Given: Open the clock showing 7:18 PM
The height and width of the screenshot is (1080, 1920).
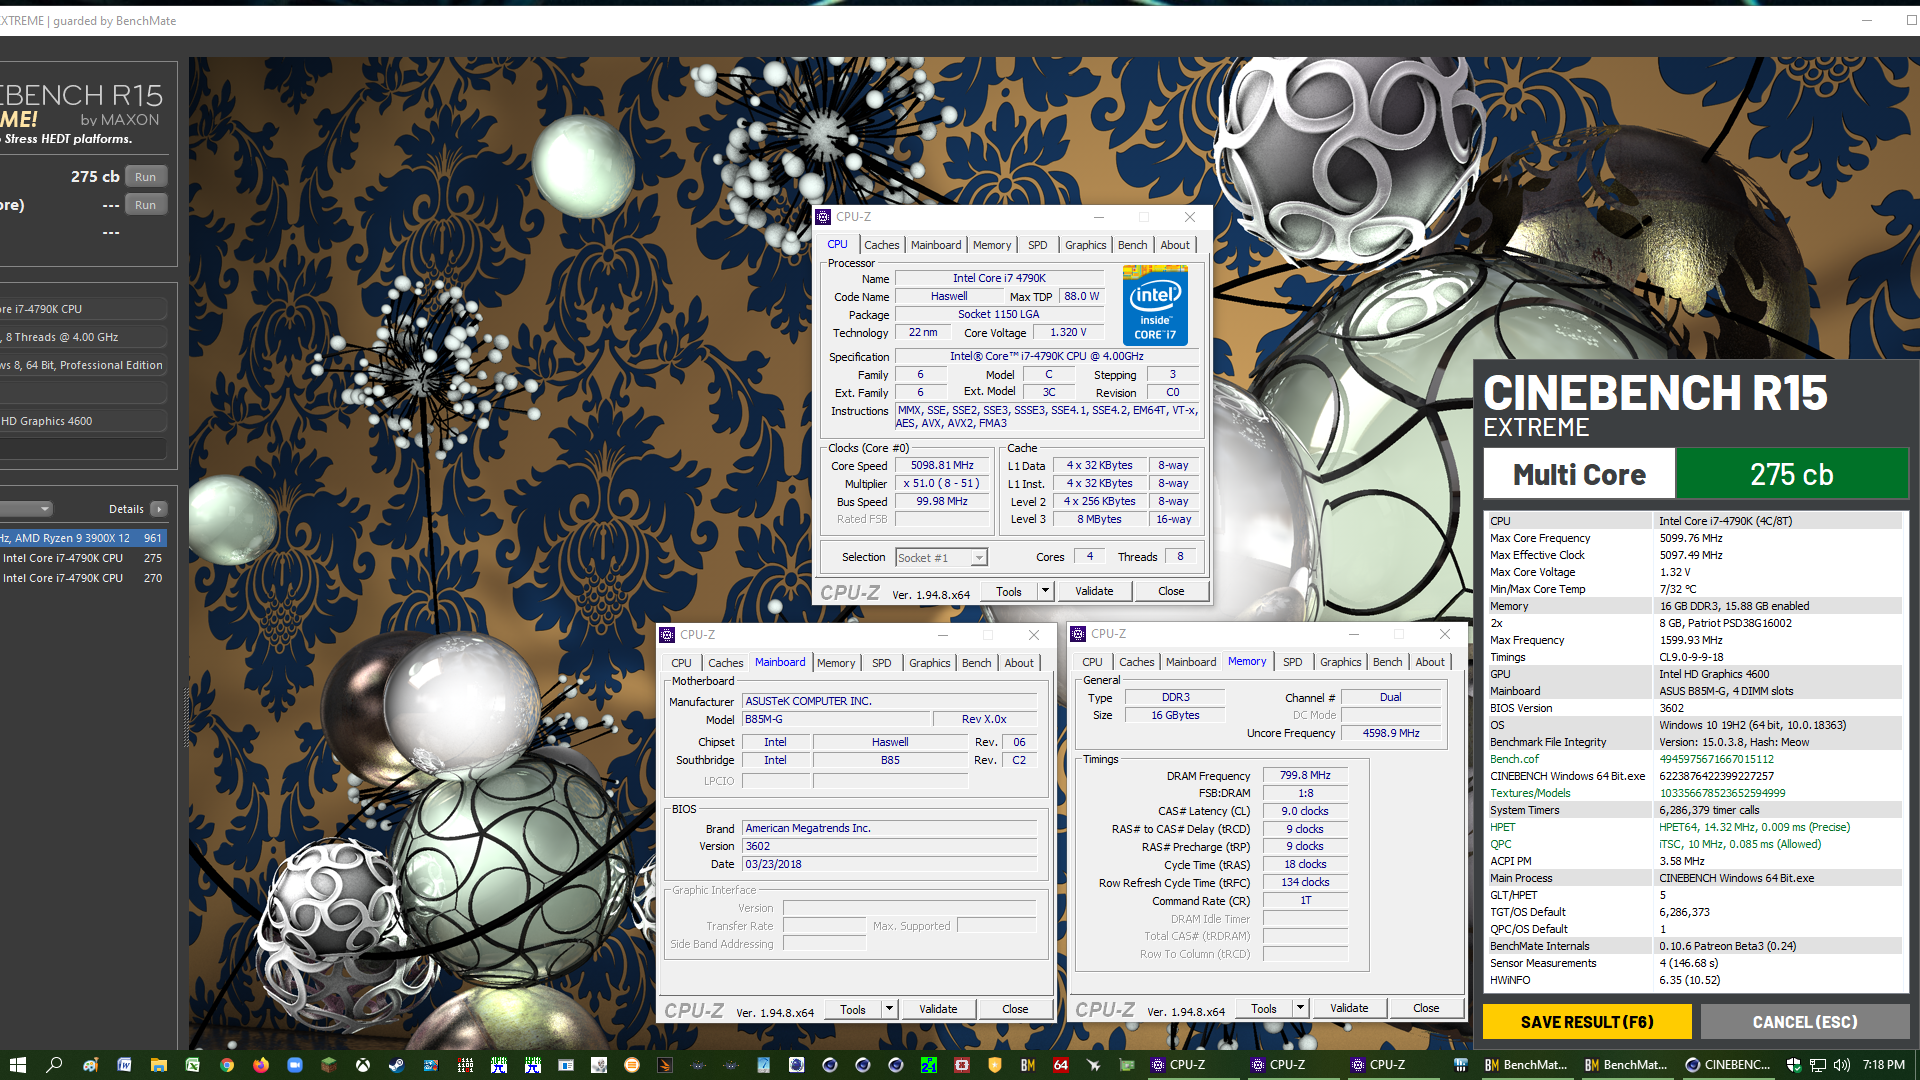Looking at the screenshot, I should (1883, 1065).
